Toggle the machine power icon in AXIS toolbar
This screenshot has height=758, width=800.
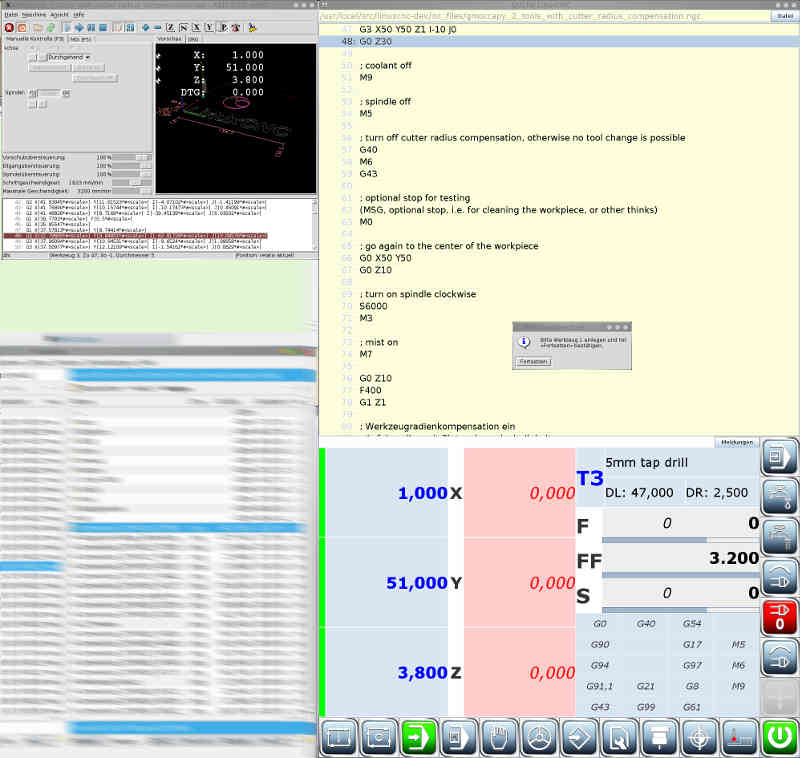pos(22,28)
